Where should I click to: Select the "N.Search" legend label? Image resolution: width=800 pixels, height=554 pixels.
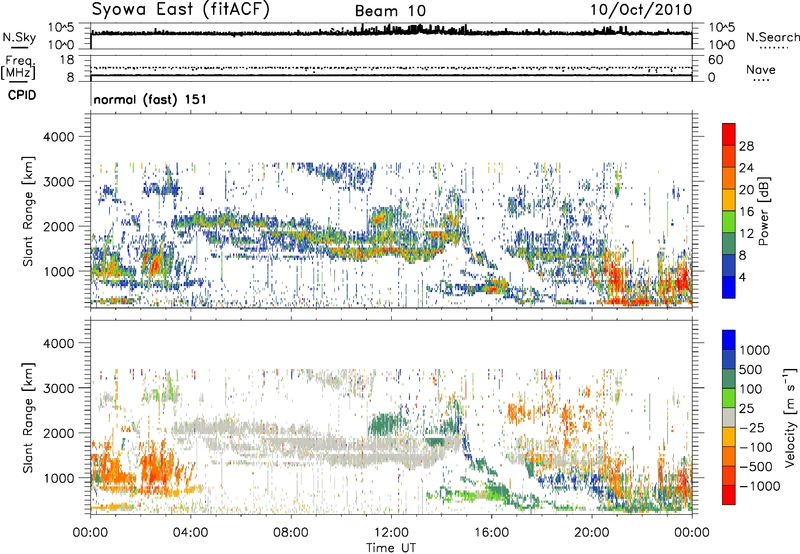(x=772, y=37)
